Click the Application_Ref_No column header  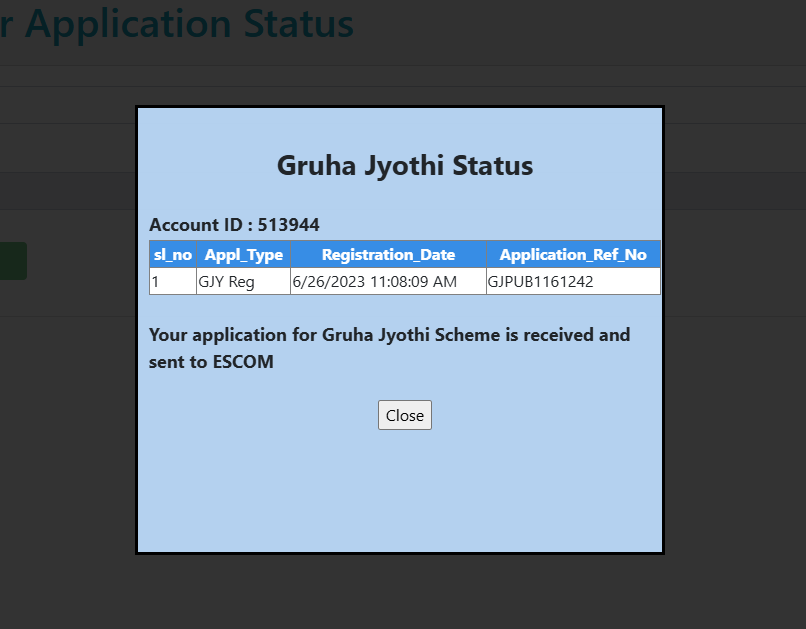tap(573, 254)
